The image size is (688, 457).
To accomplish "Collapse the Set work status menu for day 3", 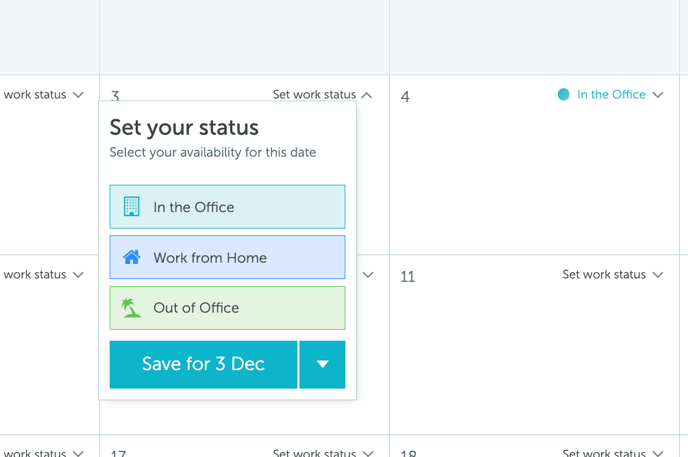I will click(322, 94).
